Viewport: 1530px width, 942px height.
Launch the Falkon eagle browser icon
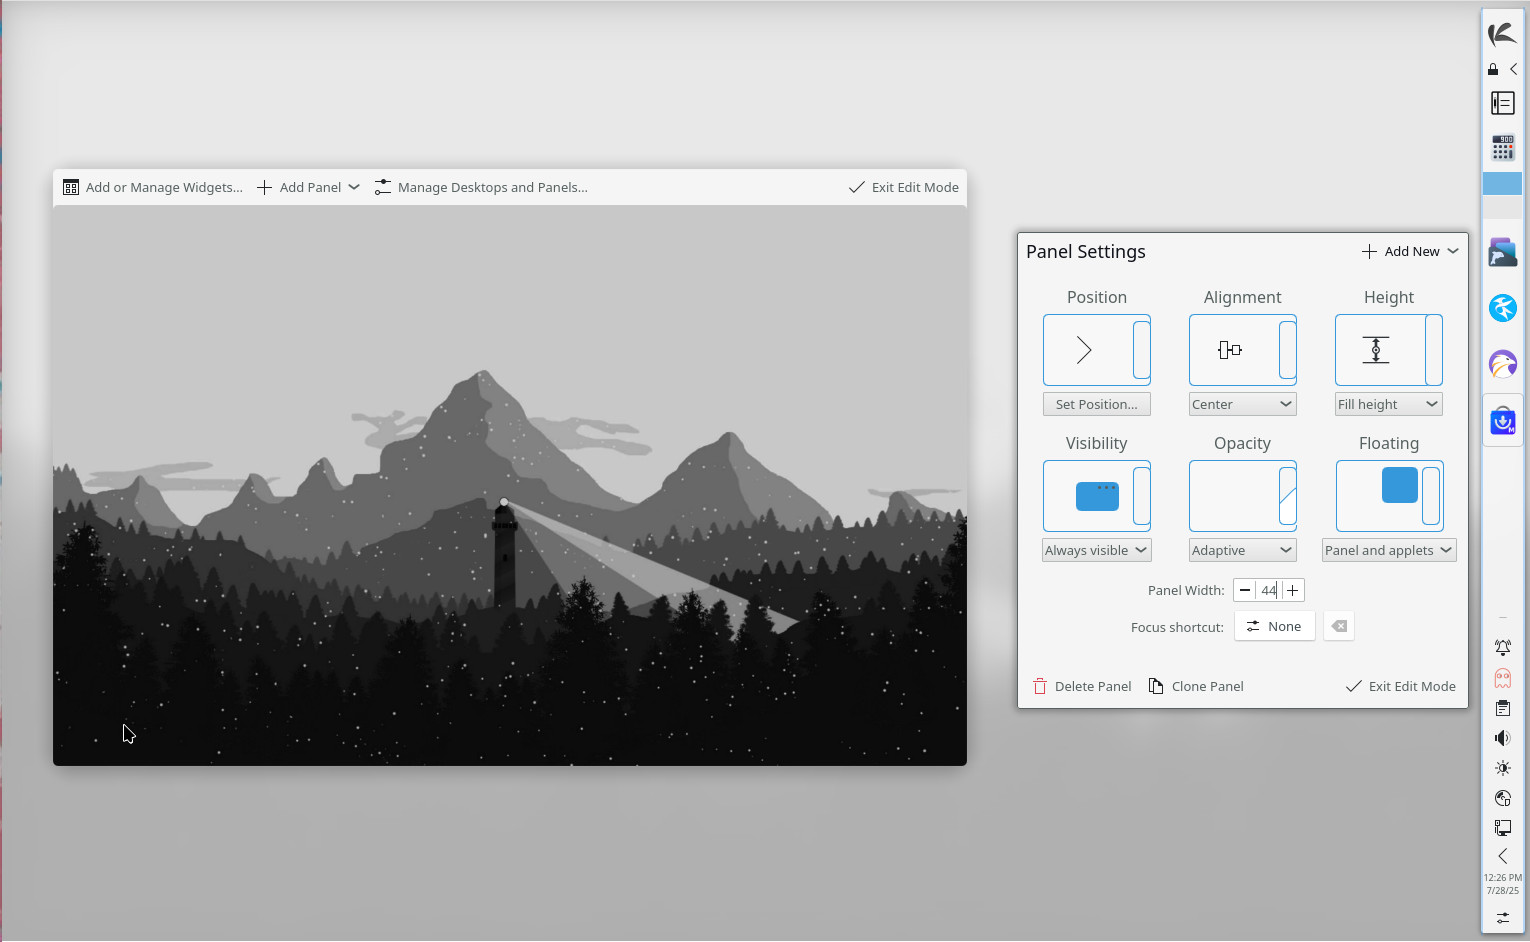tap(1502, 364)
